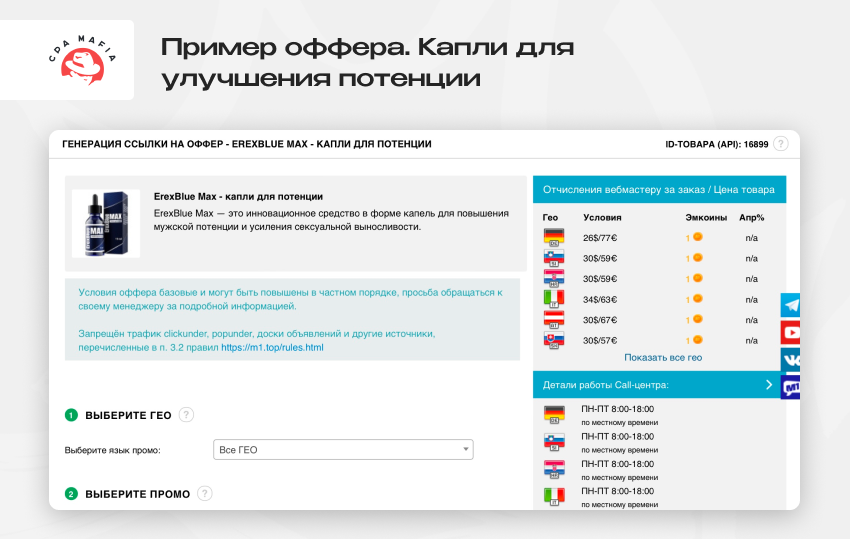The image size is (850, 539).
Task: Click the emcoin icon in 30$/67€ row
Action: pos(698,319)
